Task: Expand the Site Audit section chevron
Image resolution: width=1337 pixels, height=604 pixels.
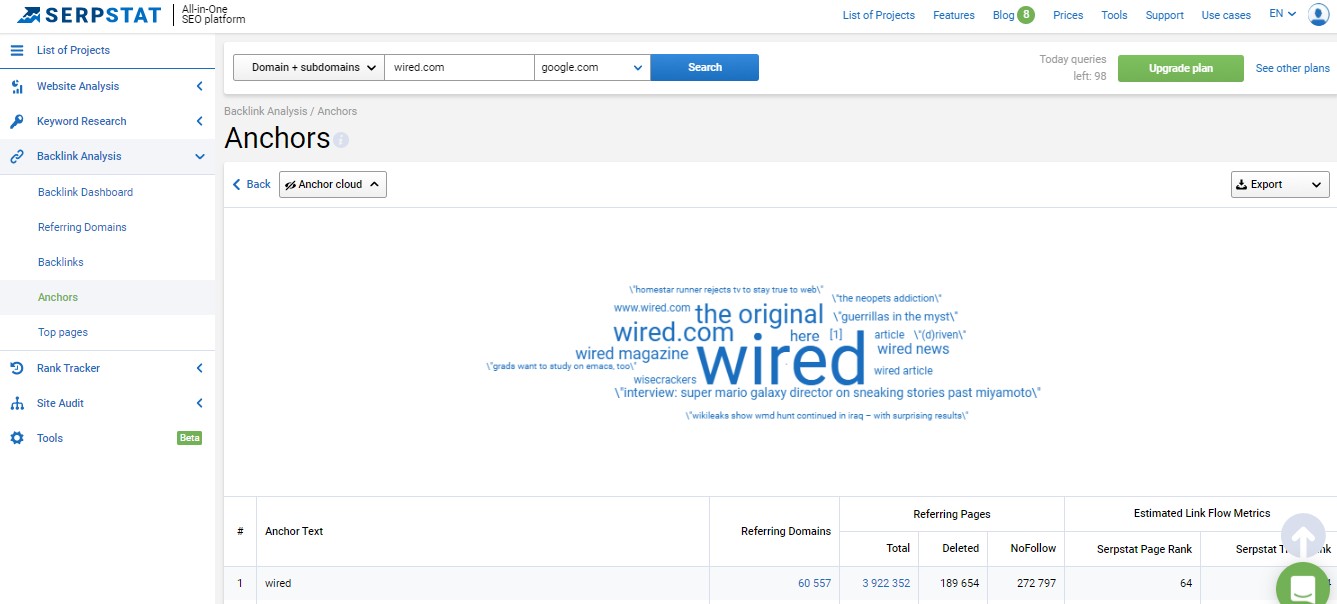Action: [200, 403]
